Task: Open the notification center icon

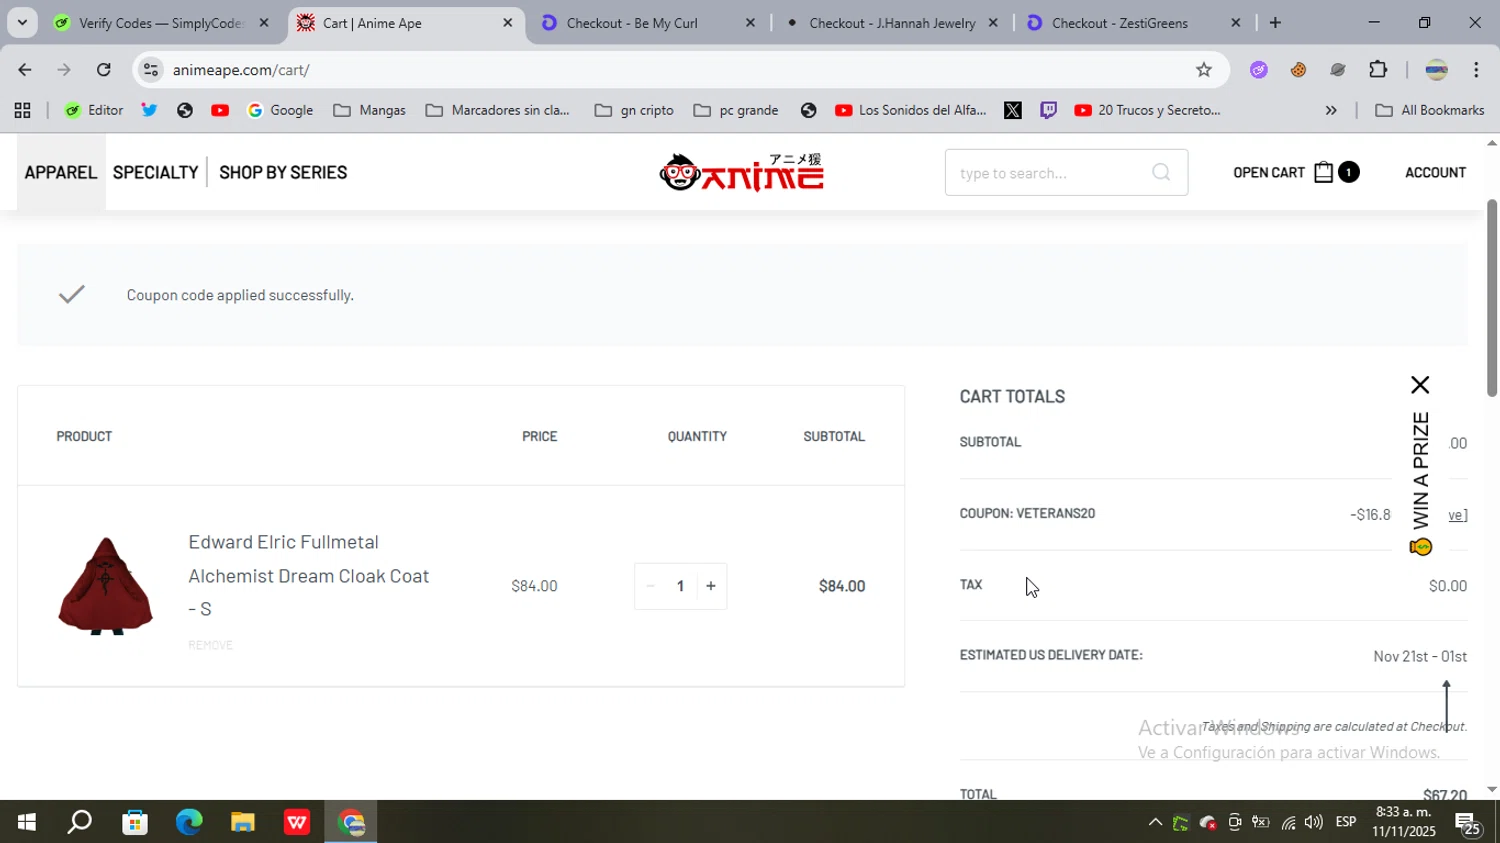Action: click(1468, 824)
